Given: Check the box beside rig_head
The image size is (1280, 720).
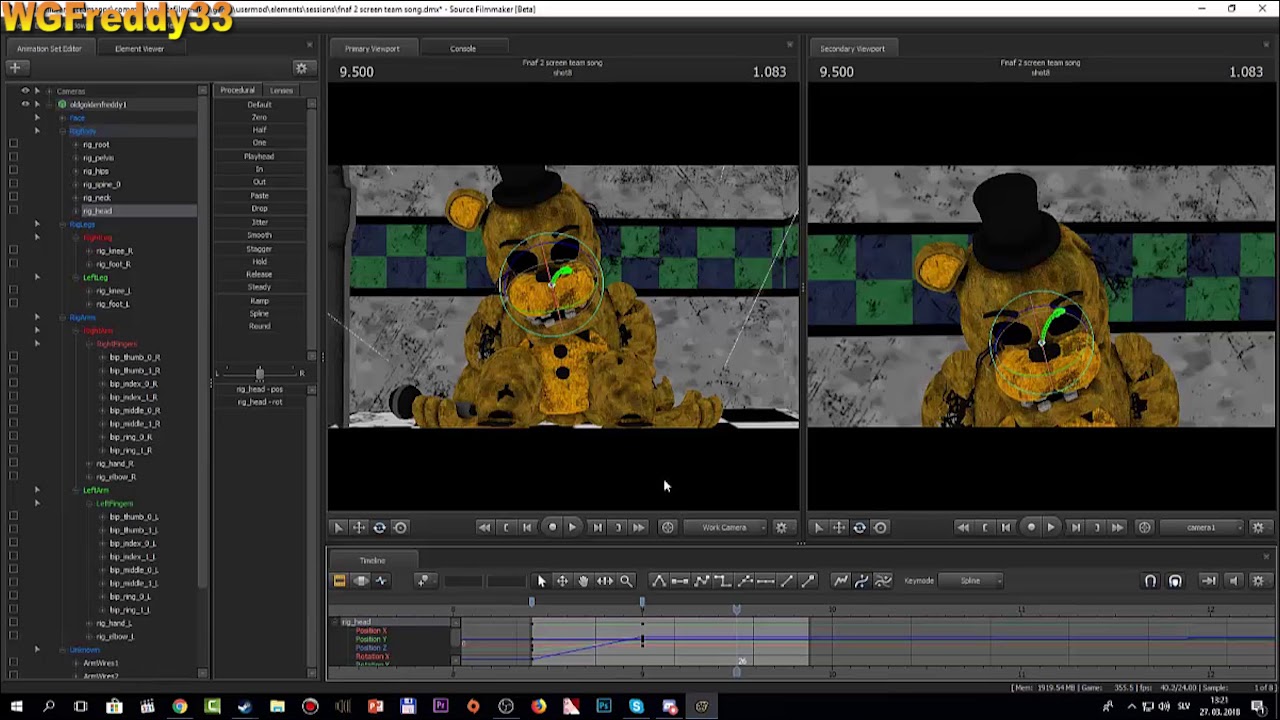Looking at the screenshot, I should (x=13, y=210).
